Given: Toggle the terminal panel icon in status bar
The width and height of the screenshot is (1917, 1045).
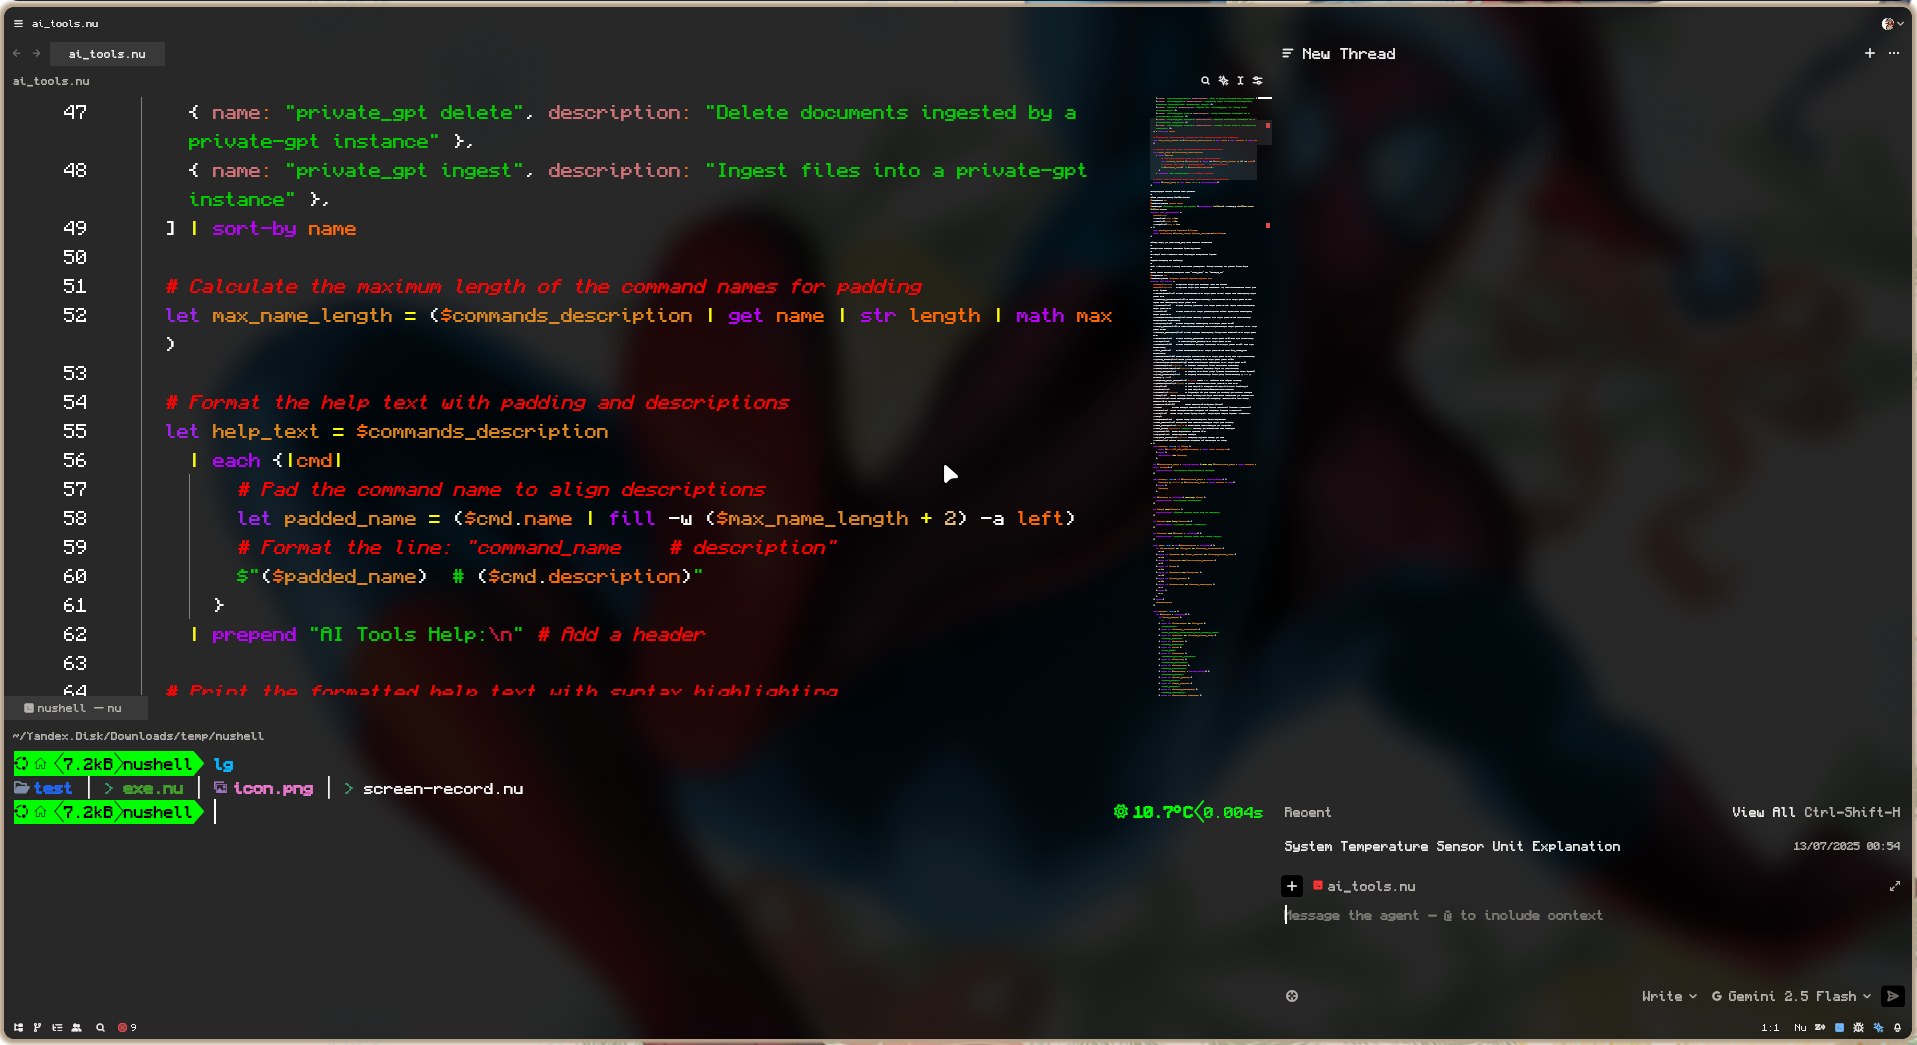Looking at the screenshot, I should 1839,1027.
